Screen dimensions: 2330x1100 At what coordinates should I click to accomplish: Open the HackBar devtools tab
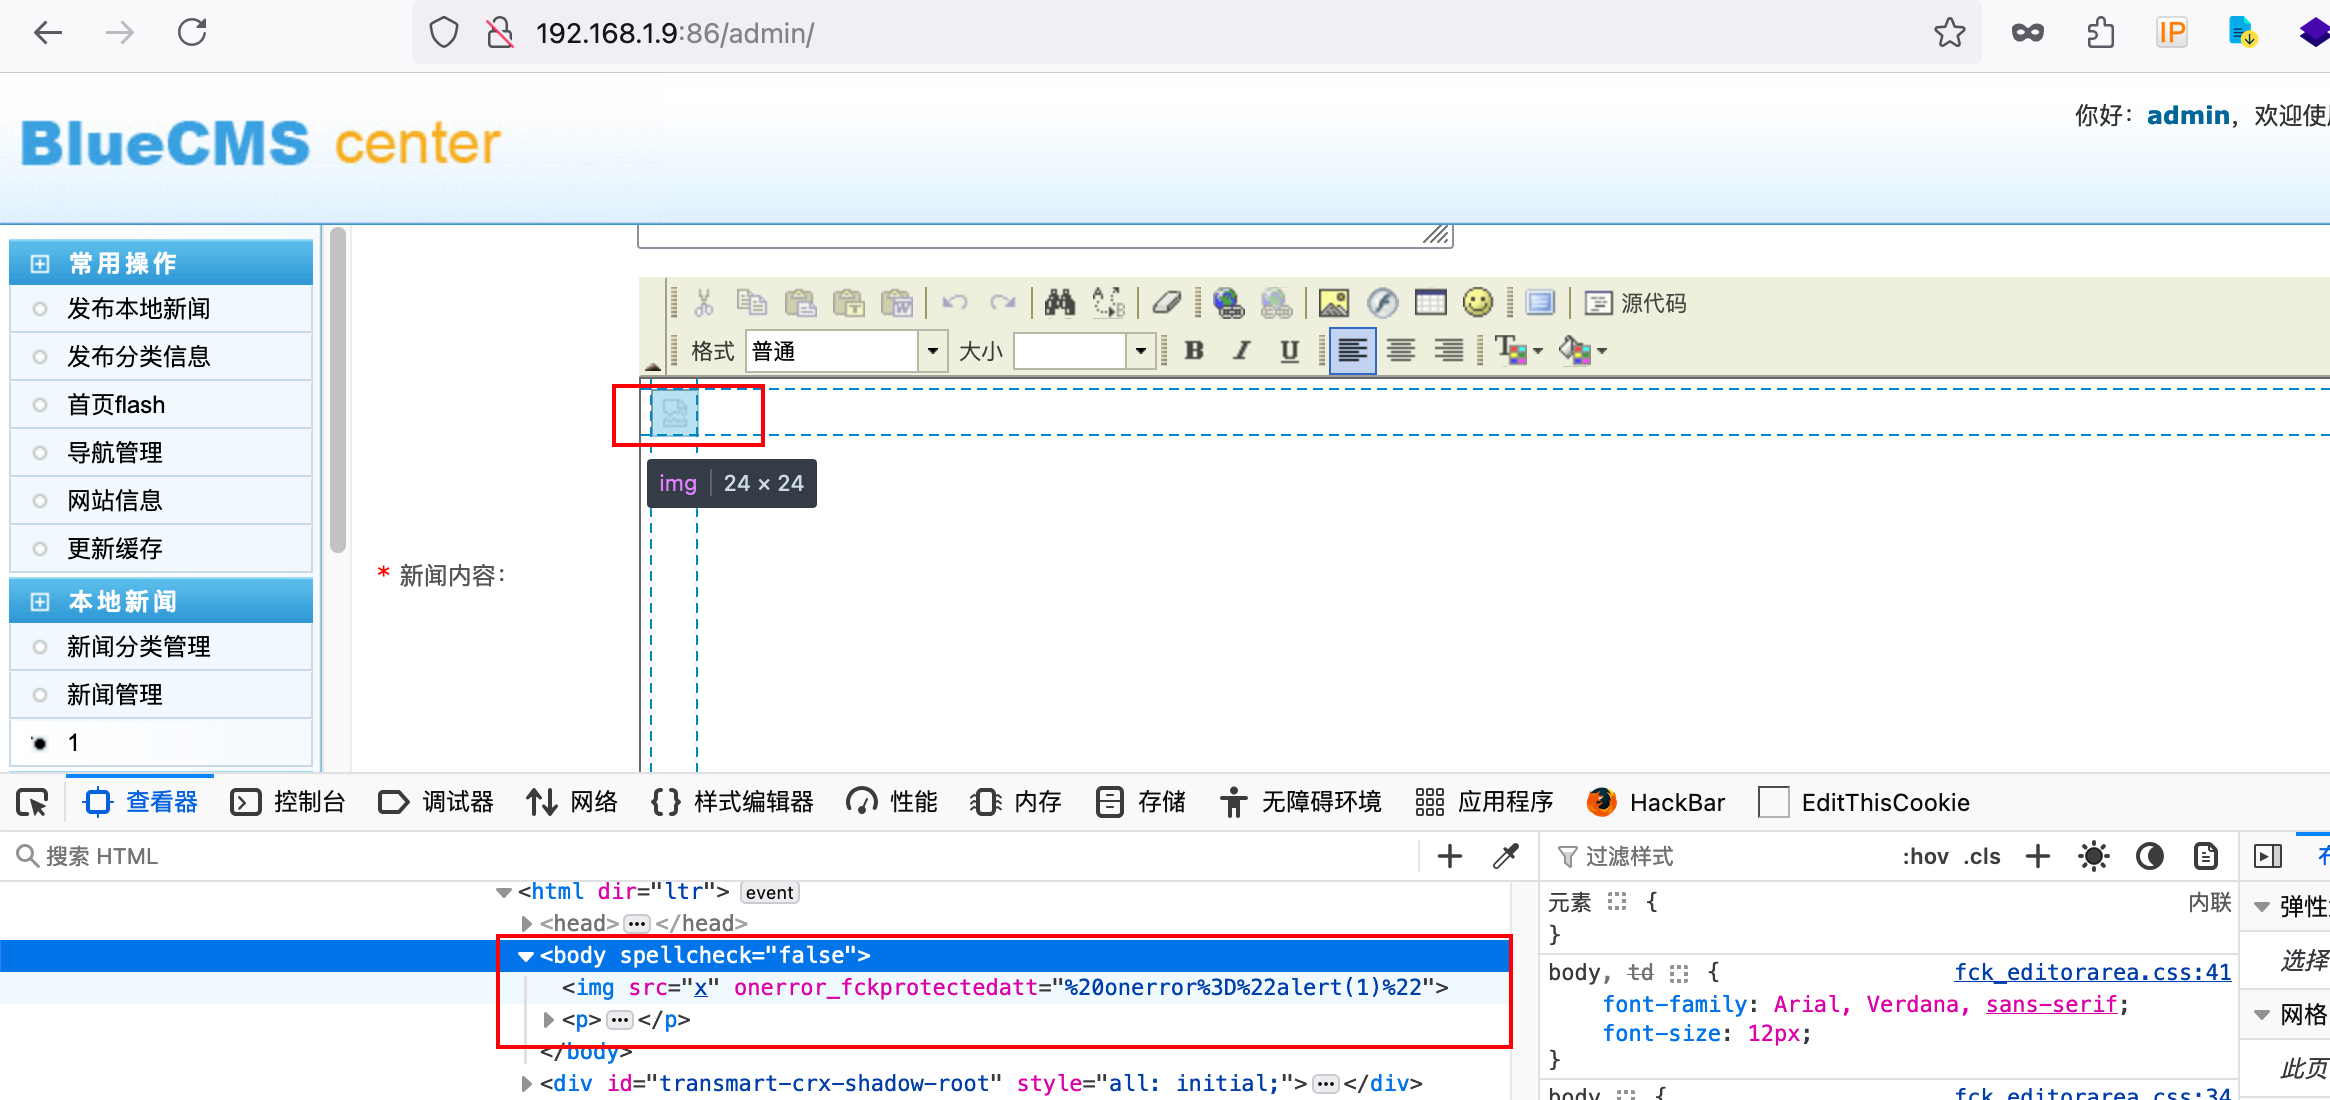click(x=1656, y=802)
